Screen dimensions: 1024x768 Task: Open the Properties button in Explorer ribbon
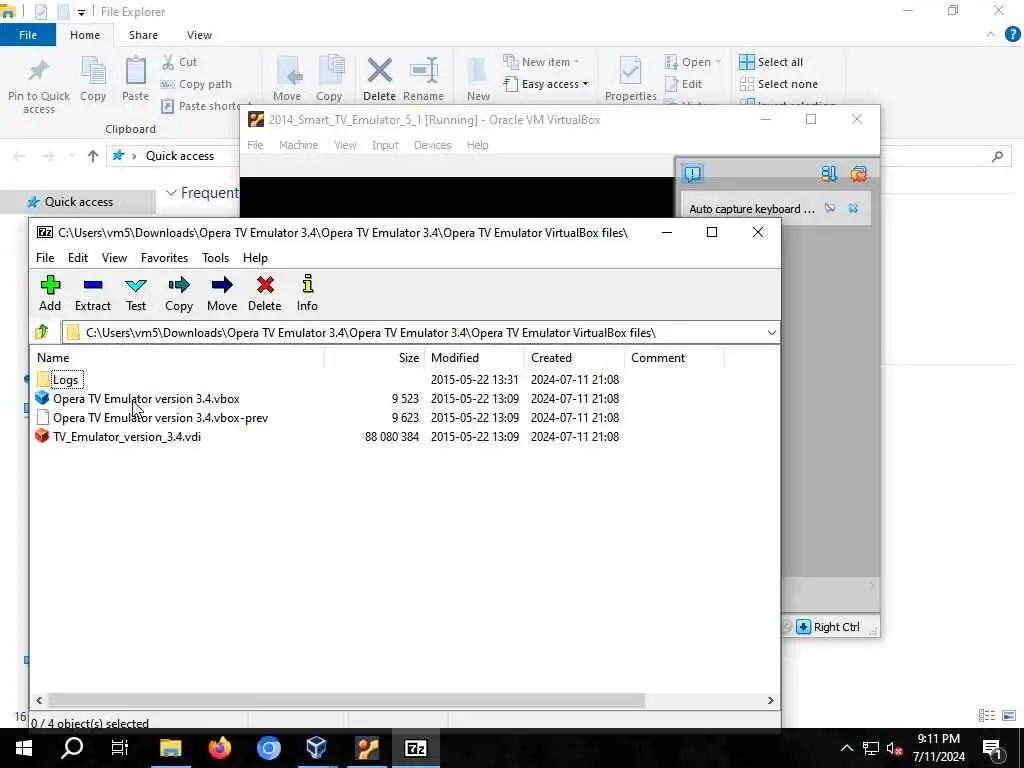click(630, 78)
